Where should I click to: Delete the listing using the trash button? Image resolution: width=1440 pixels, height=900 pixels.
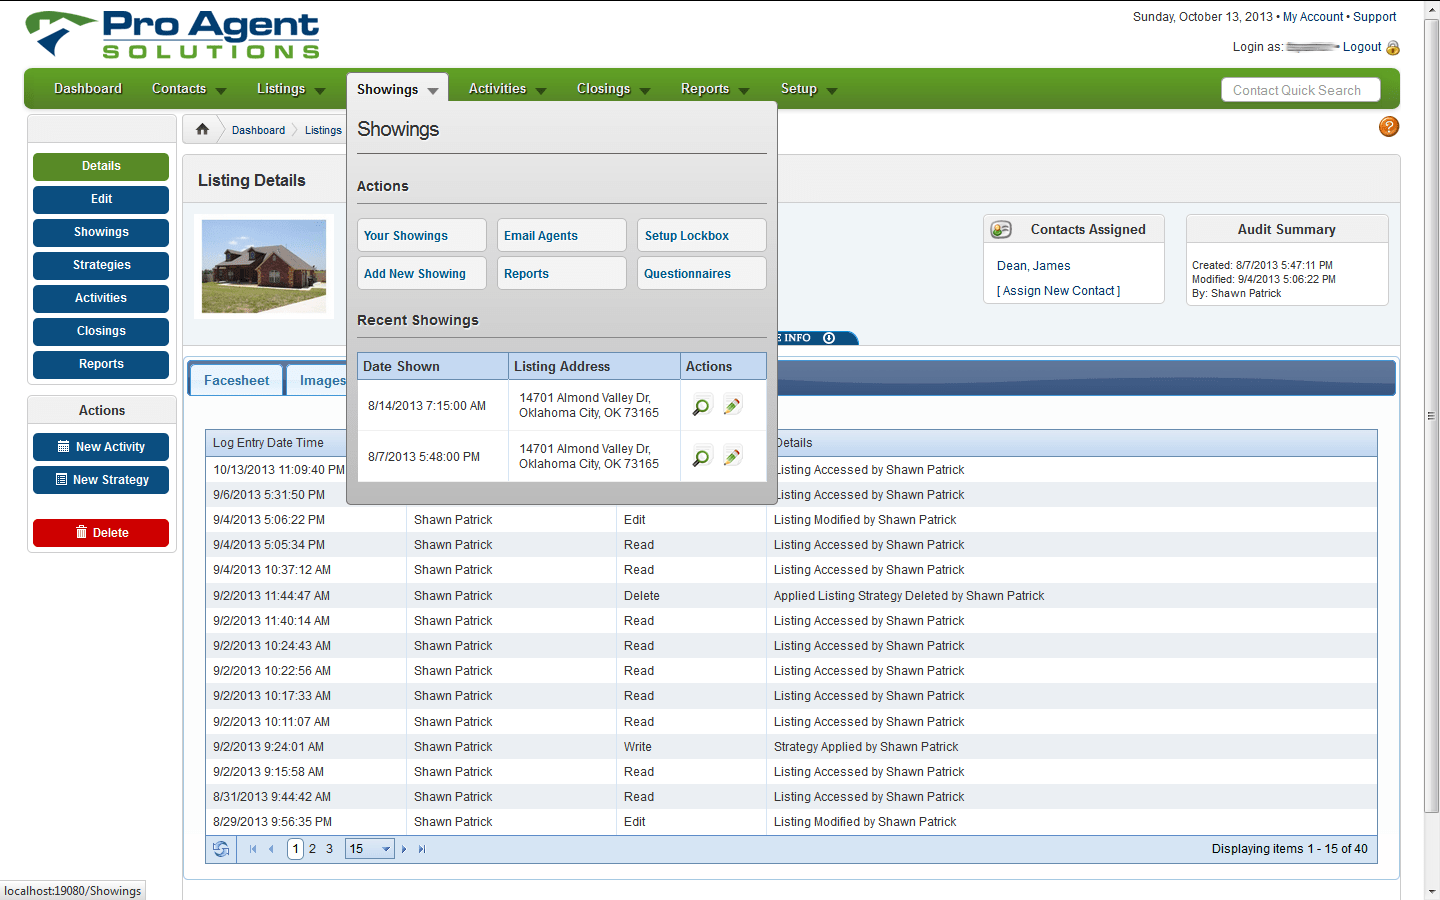100,532
